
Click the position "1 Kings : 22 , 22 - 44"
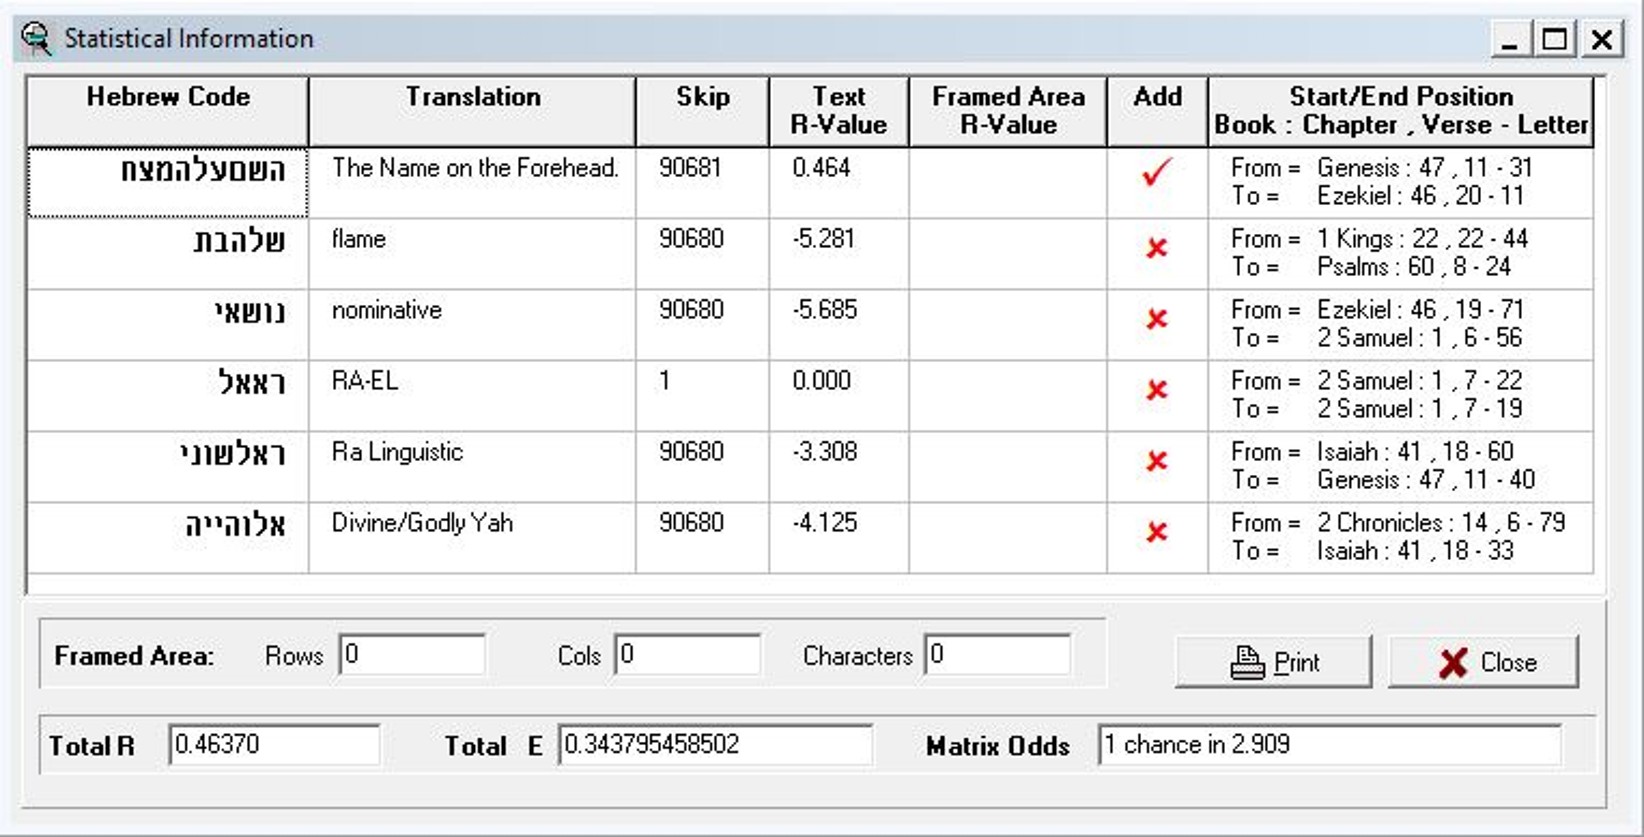coord(1423,239)
